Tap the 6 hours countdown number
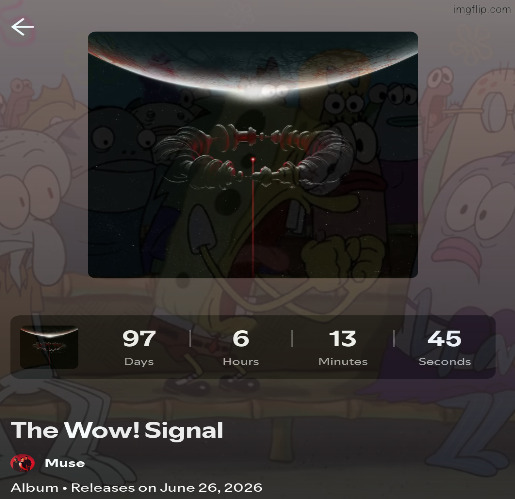The width and height of the screenshot is (515, 499). pos(241,339)
